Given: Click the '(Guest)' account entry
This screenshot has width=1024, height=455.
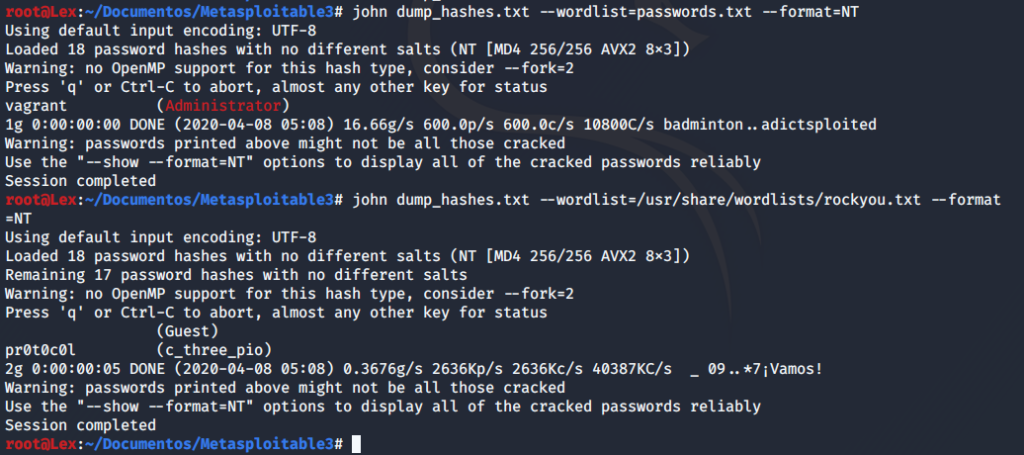Looking at the screenshot, I should (x=188, y=332).
